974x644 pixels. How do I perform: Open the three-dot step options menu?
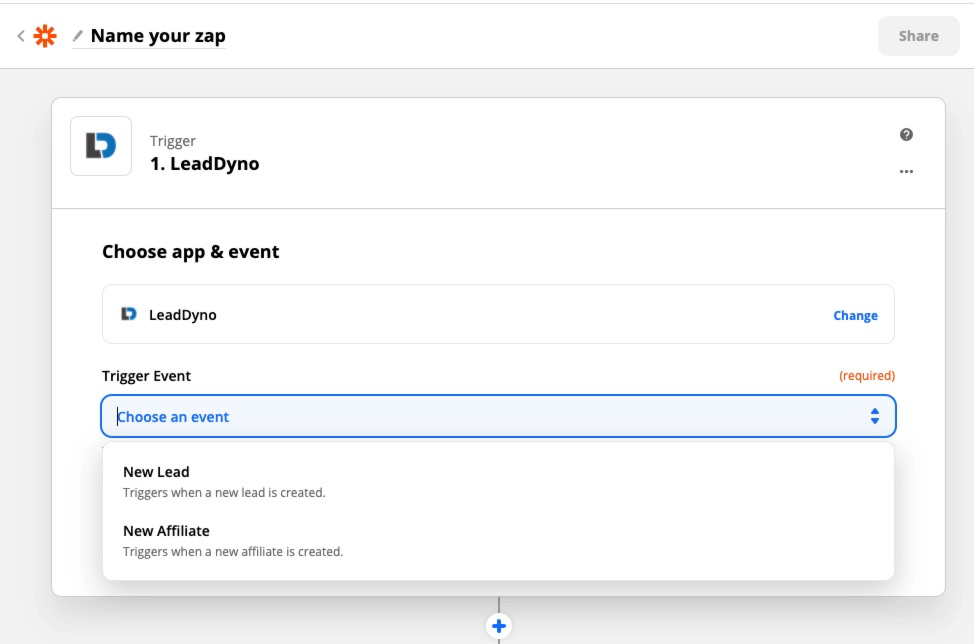click(x=906, y=171)
